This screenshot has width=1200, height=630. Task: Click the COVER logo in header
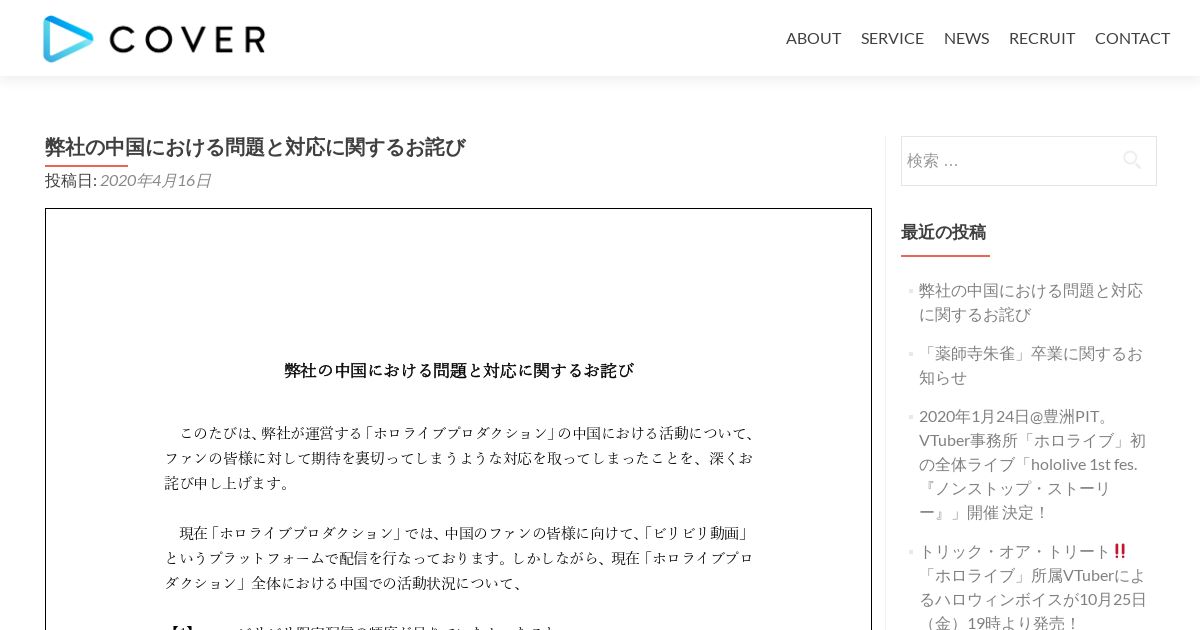tap(155, 39)
